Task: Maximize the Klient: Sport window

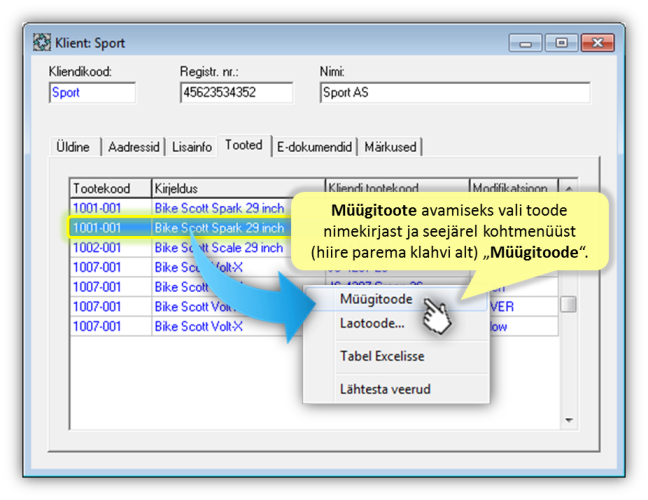Action: click(561, 43)
